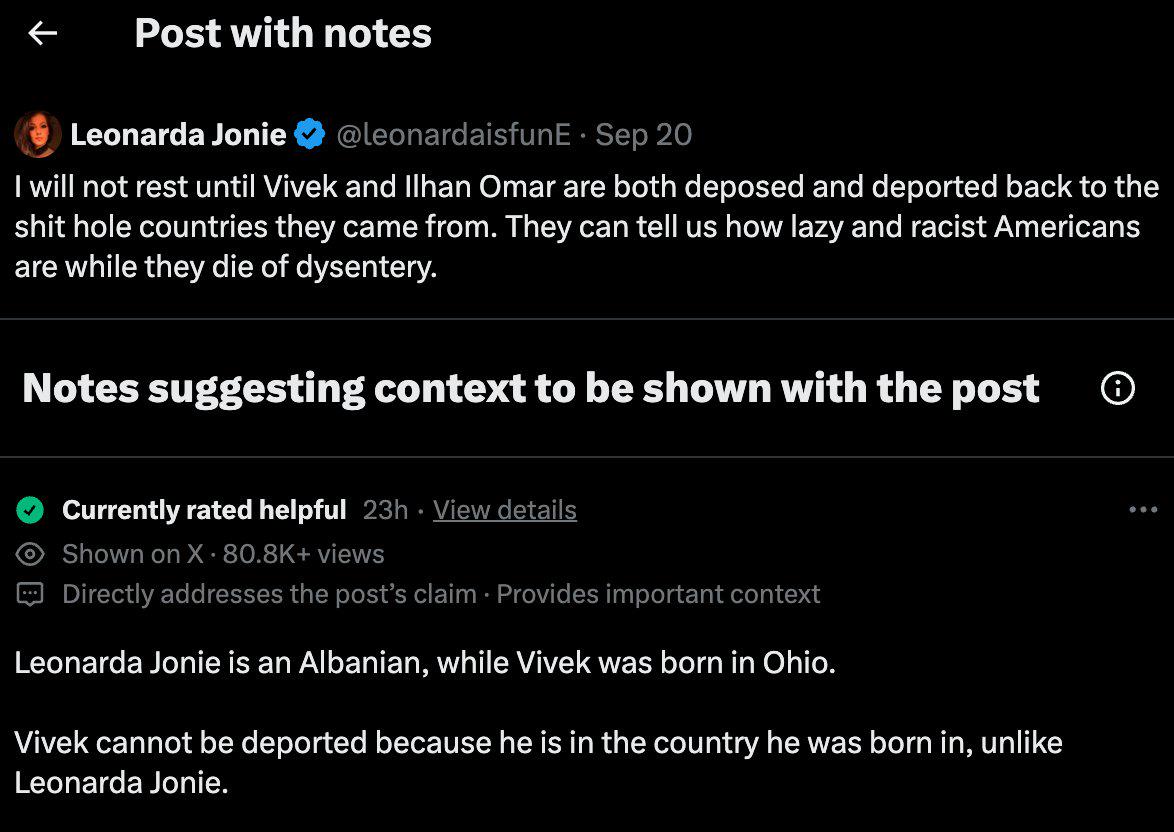Open the three-dot note options menu

1143,510
